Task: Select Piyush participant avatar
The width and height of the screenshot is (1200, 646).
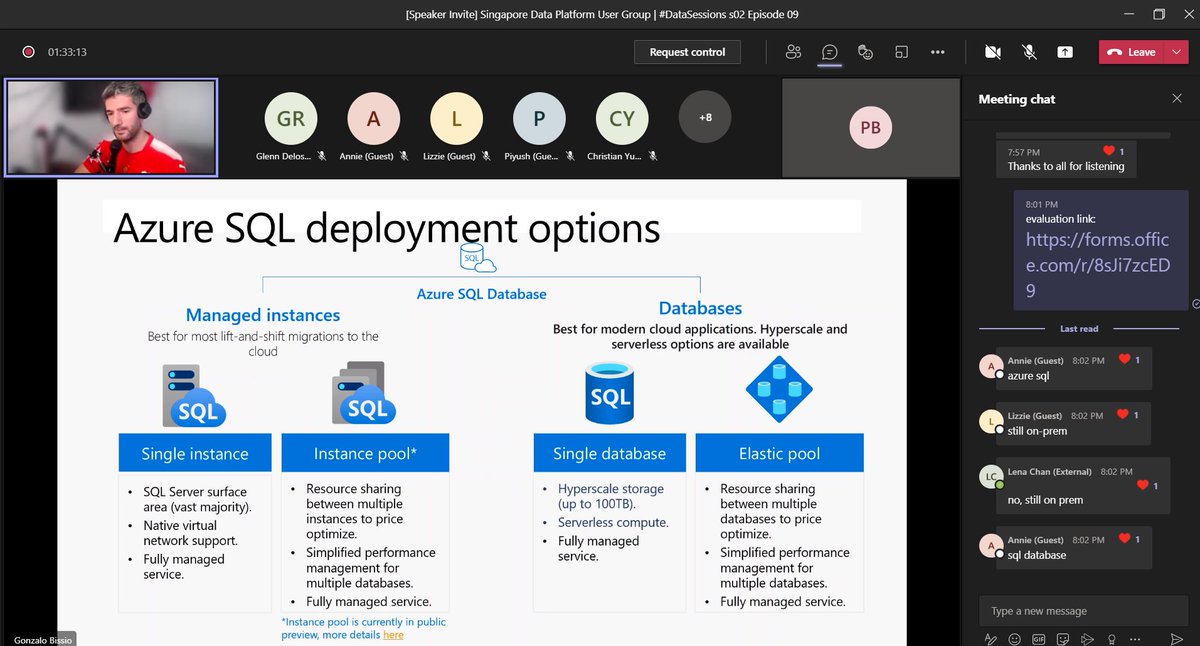Action: (x=539, y=119)
